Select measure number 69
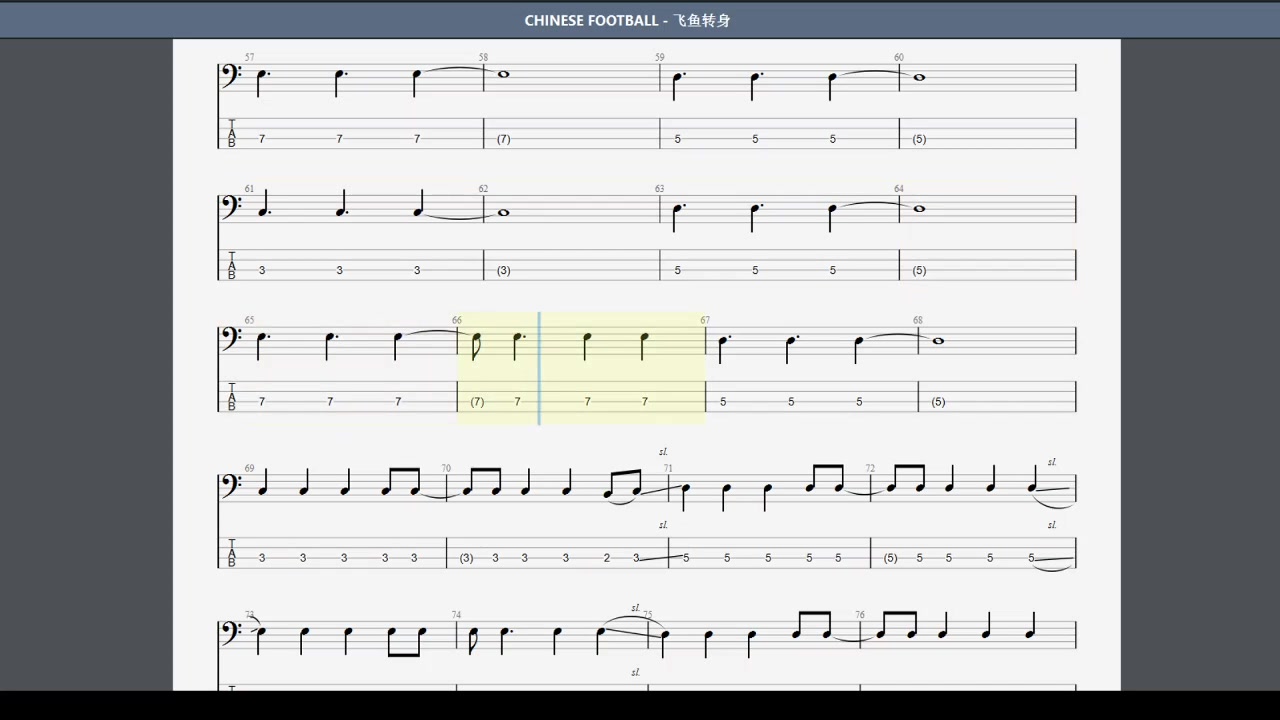1280x720 pixels. pos(249,468)
